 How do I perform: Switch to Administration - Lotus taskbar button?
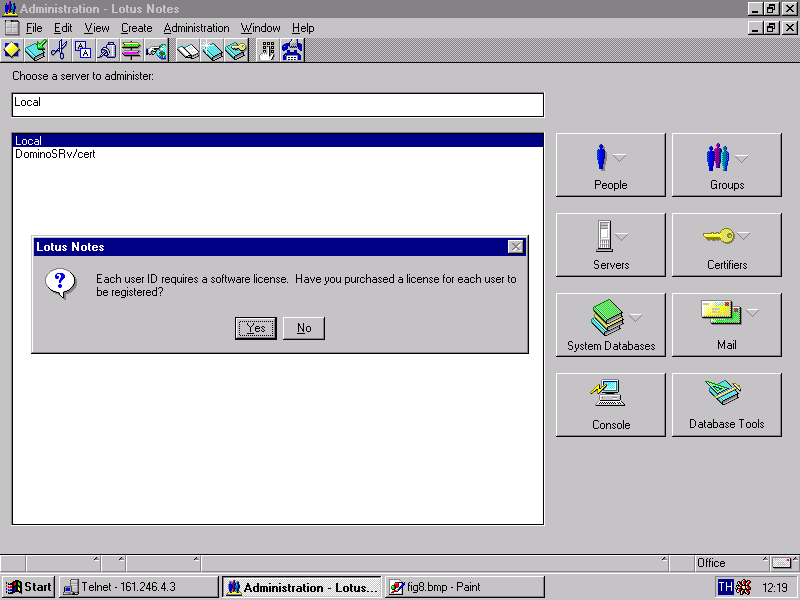[302, 587]
